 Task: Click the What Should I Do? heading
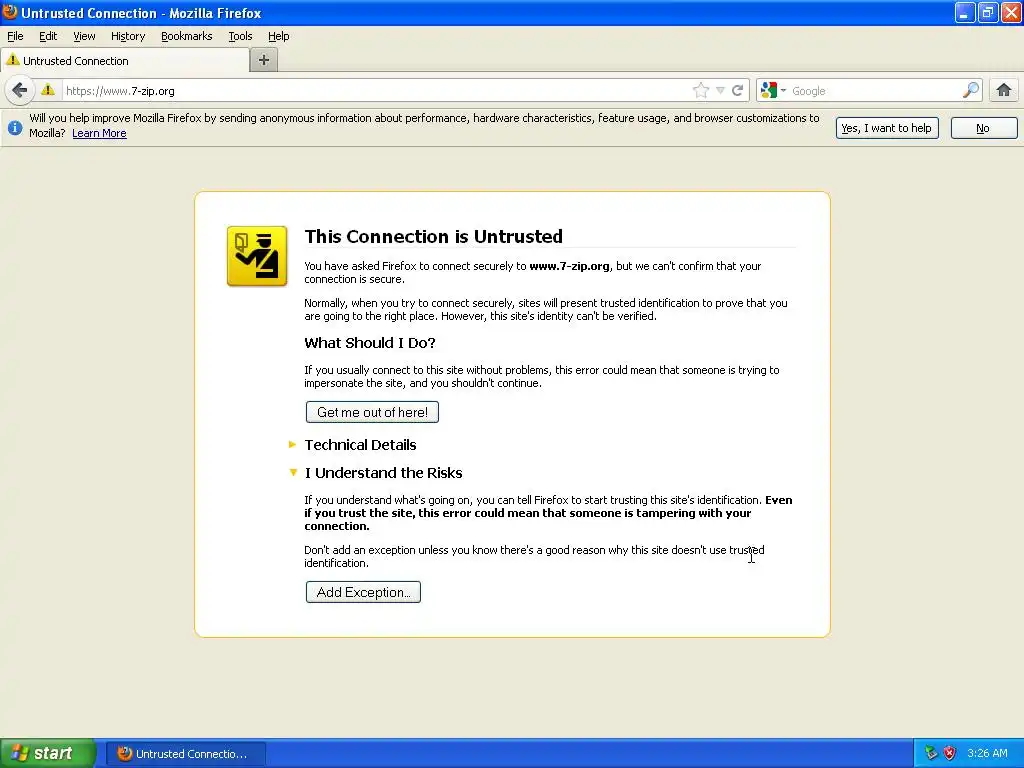[370, 343]
